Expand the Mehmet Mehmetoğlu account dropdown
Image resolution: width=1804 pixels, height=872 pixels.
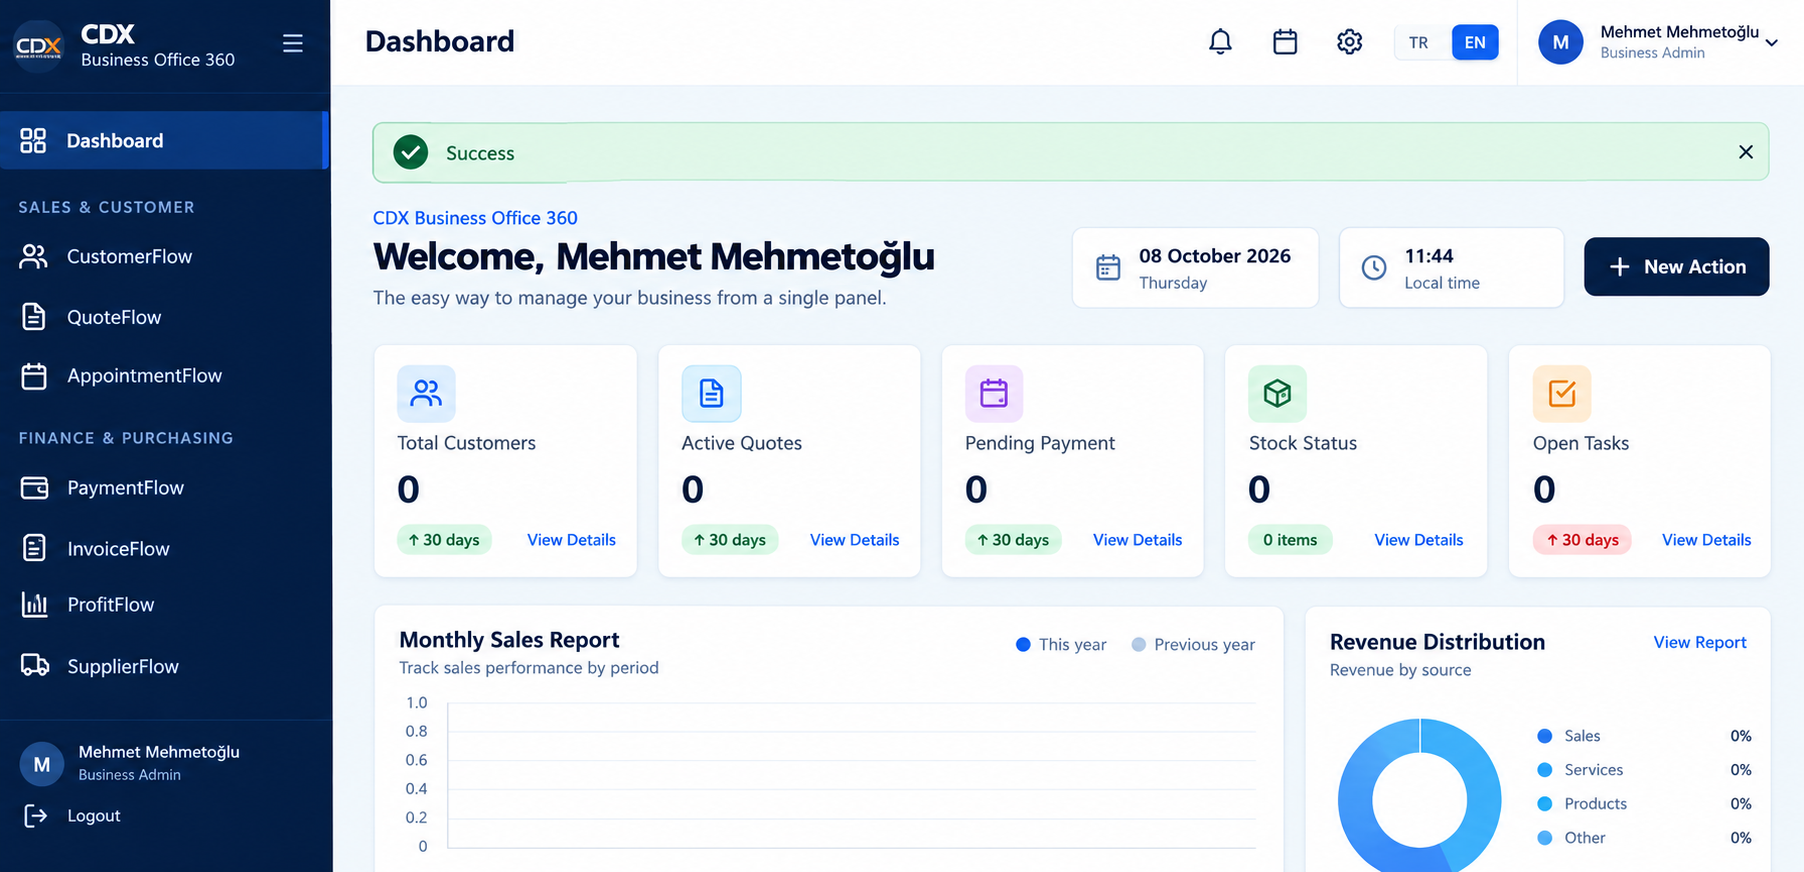(1771, 42)
